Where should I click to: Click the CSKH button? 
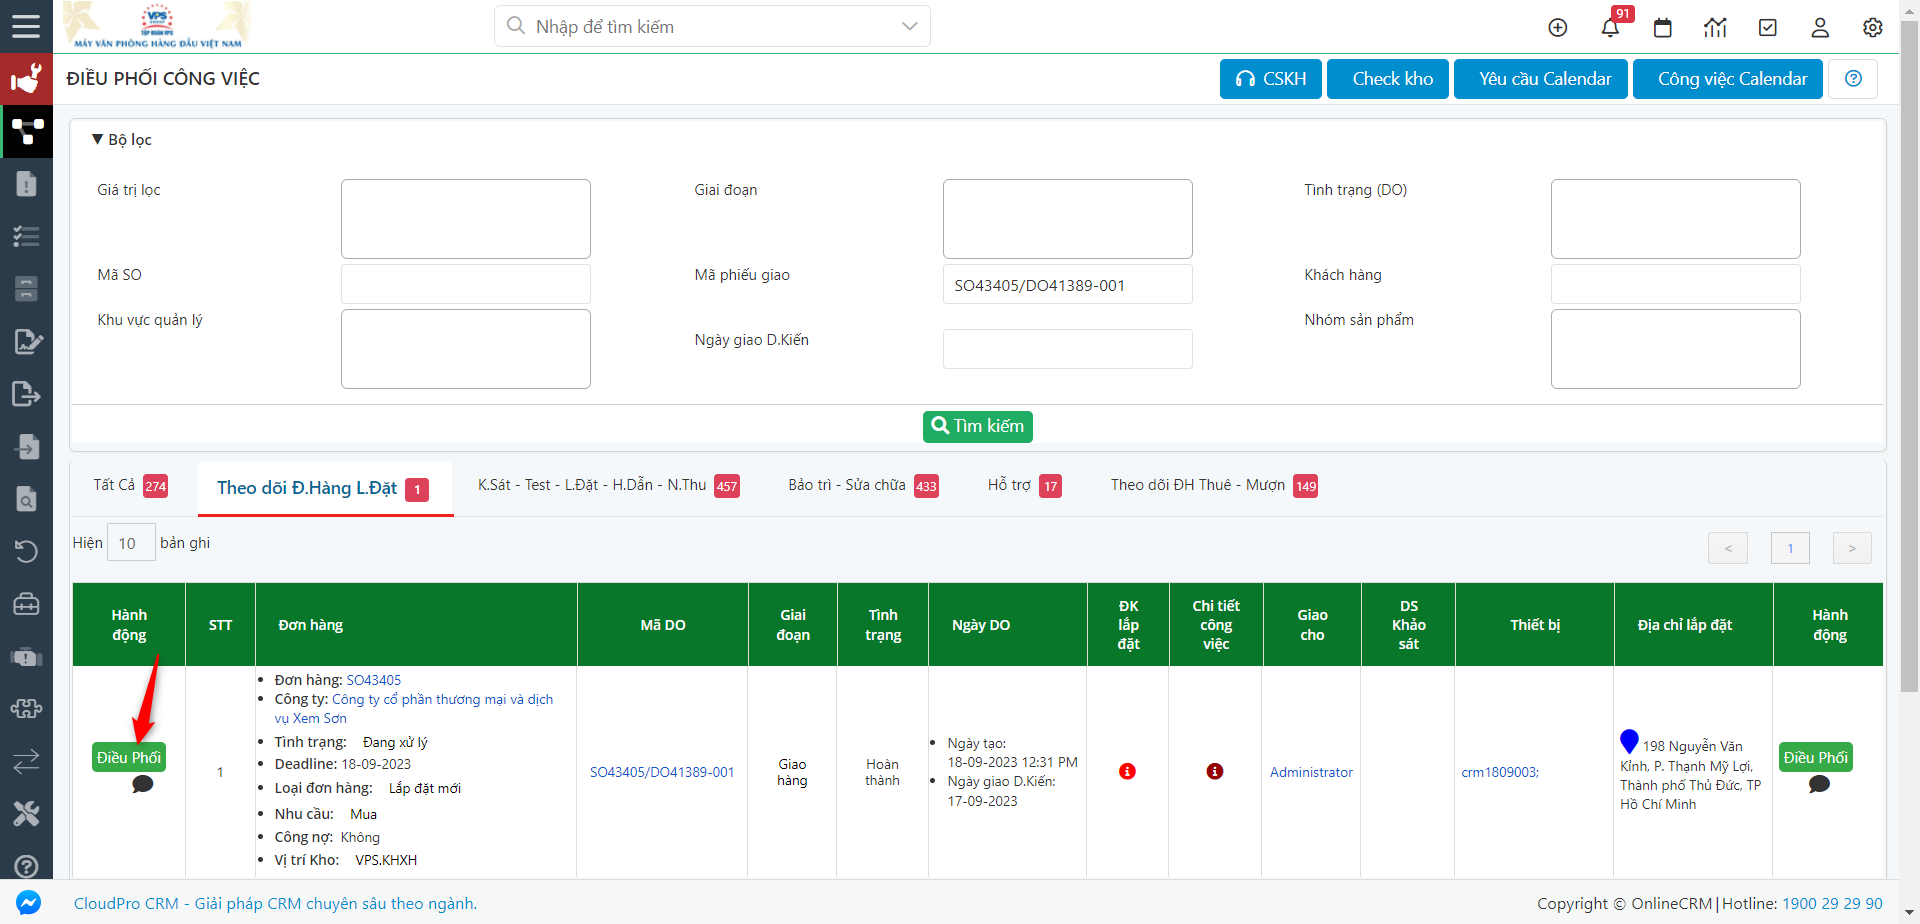(x=1271, y=79)
